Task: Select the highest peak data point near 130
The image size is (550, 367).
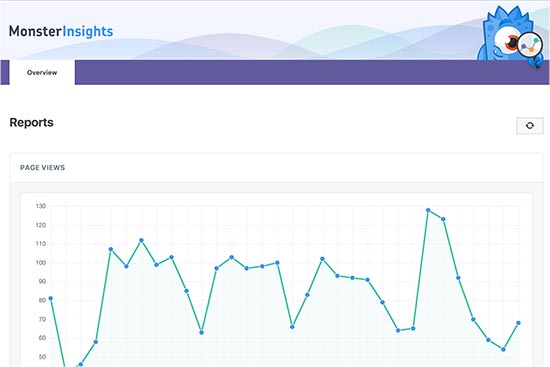Action: tap(428, 210)
